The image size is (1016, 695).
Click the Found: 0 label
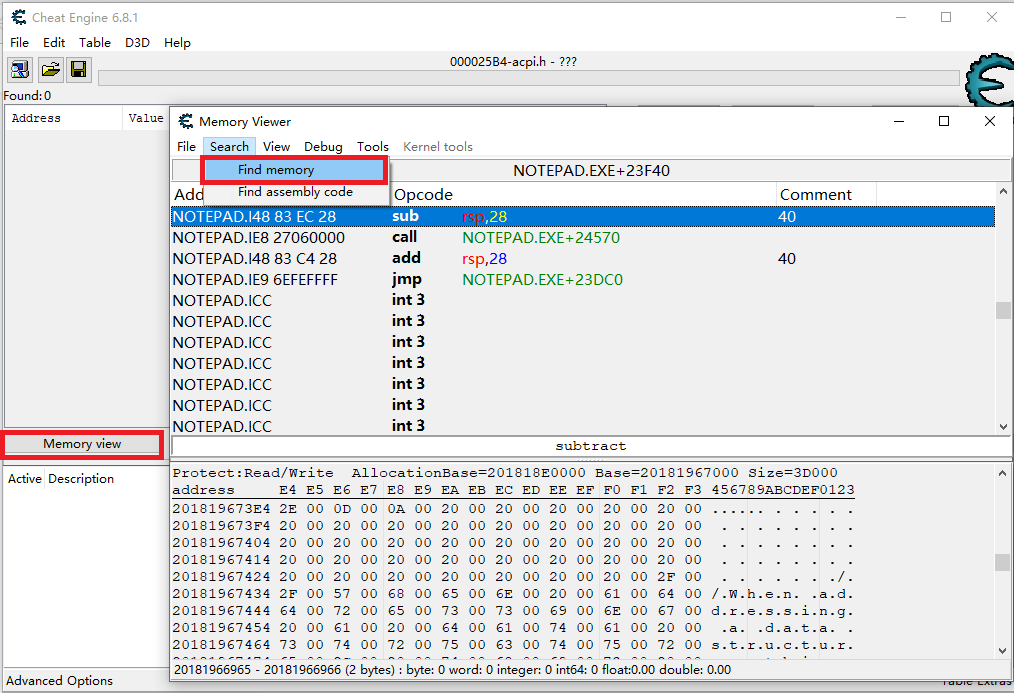(x=27, y=96)
